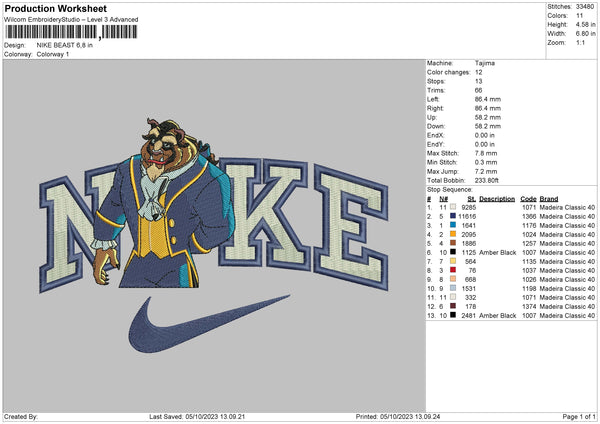This screenshot has height=424, width=600.
Task: Click the Created By label in the footer
Action: 21,416
